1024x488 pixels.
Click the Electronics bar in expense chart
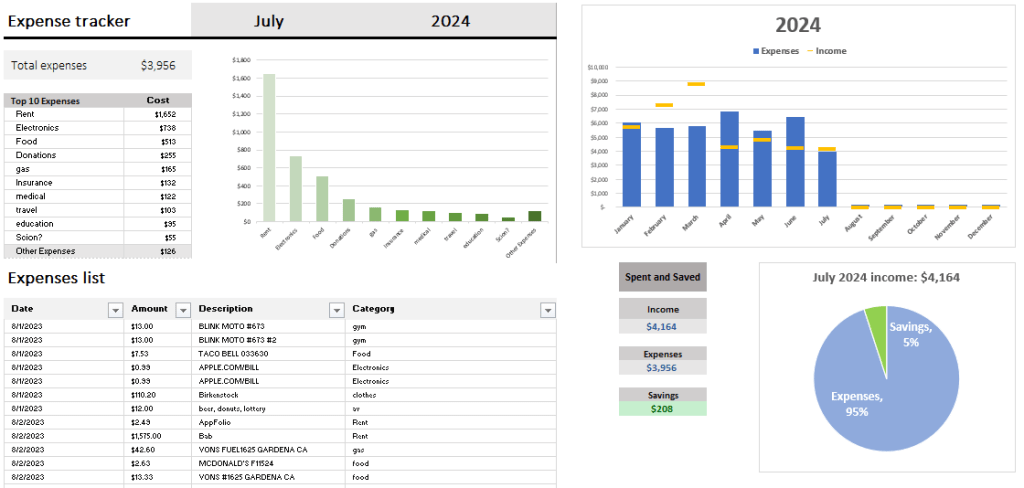tap(296, 189)
